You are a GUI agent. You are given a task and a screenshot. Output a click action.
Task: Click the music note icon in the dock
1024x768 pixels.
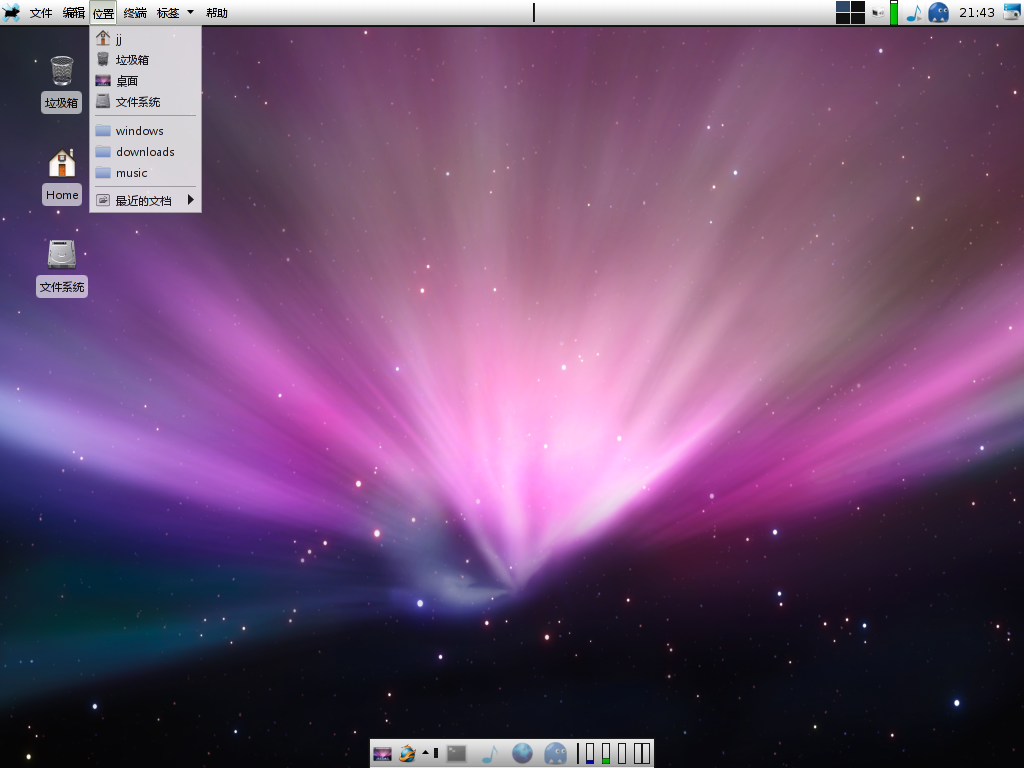pos(490,754)
